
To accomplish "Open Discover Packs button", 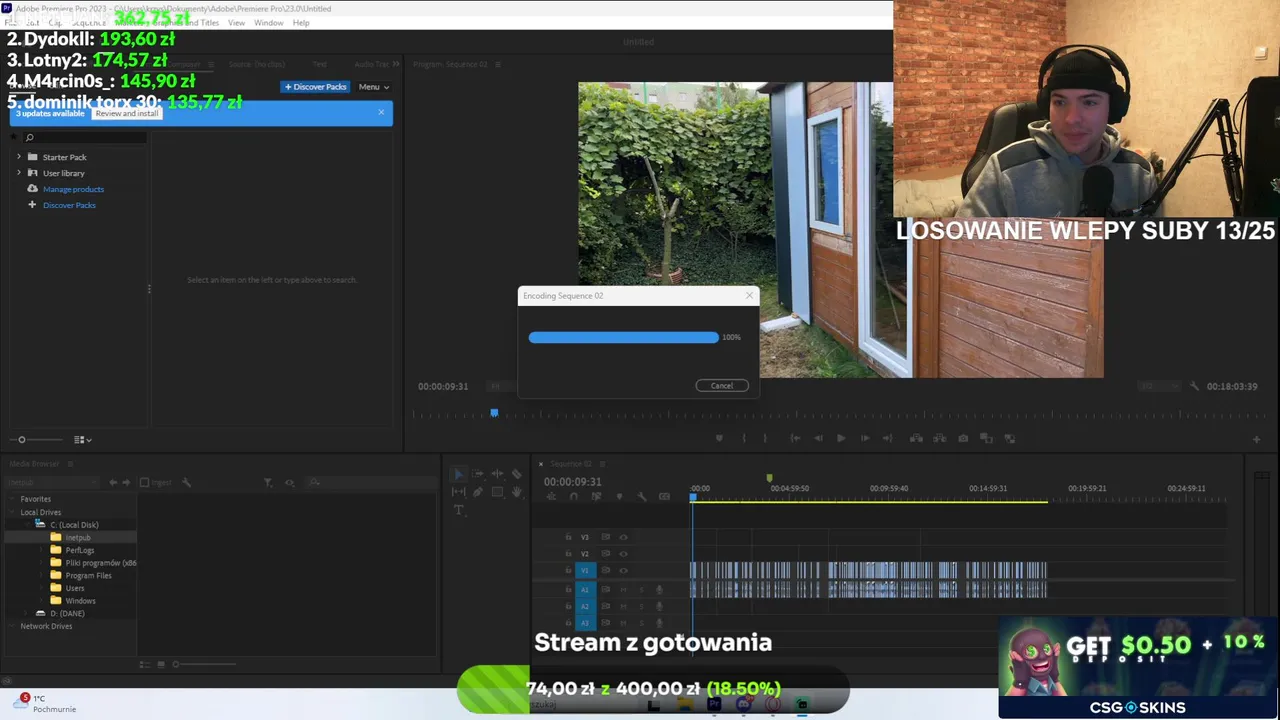I will click(x=315, y=87).
